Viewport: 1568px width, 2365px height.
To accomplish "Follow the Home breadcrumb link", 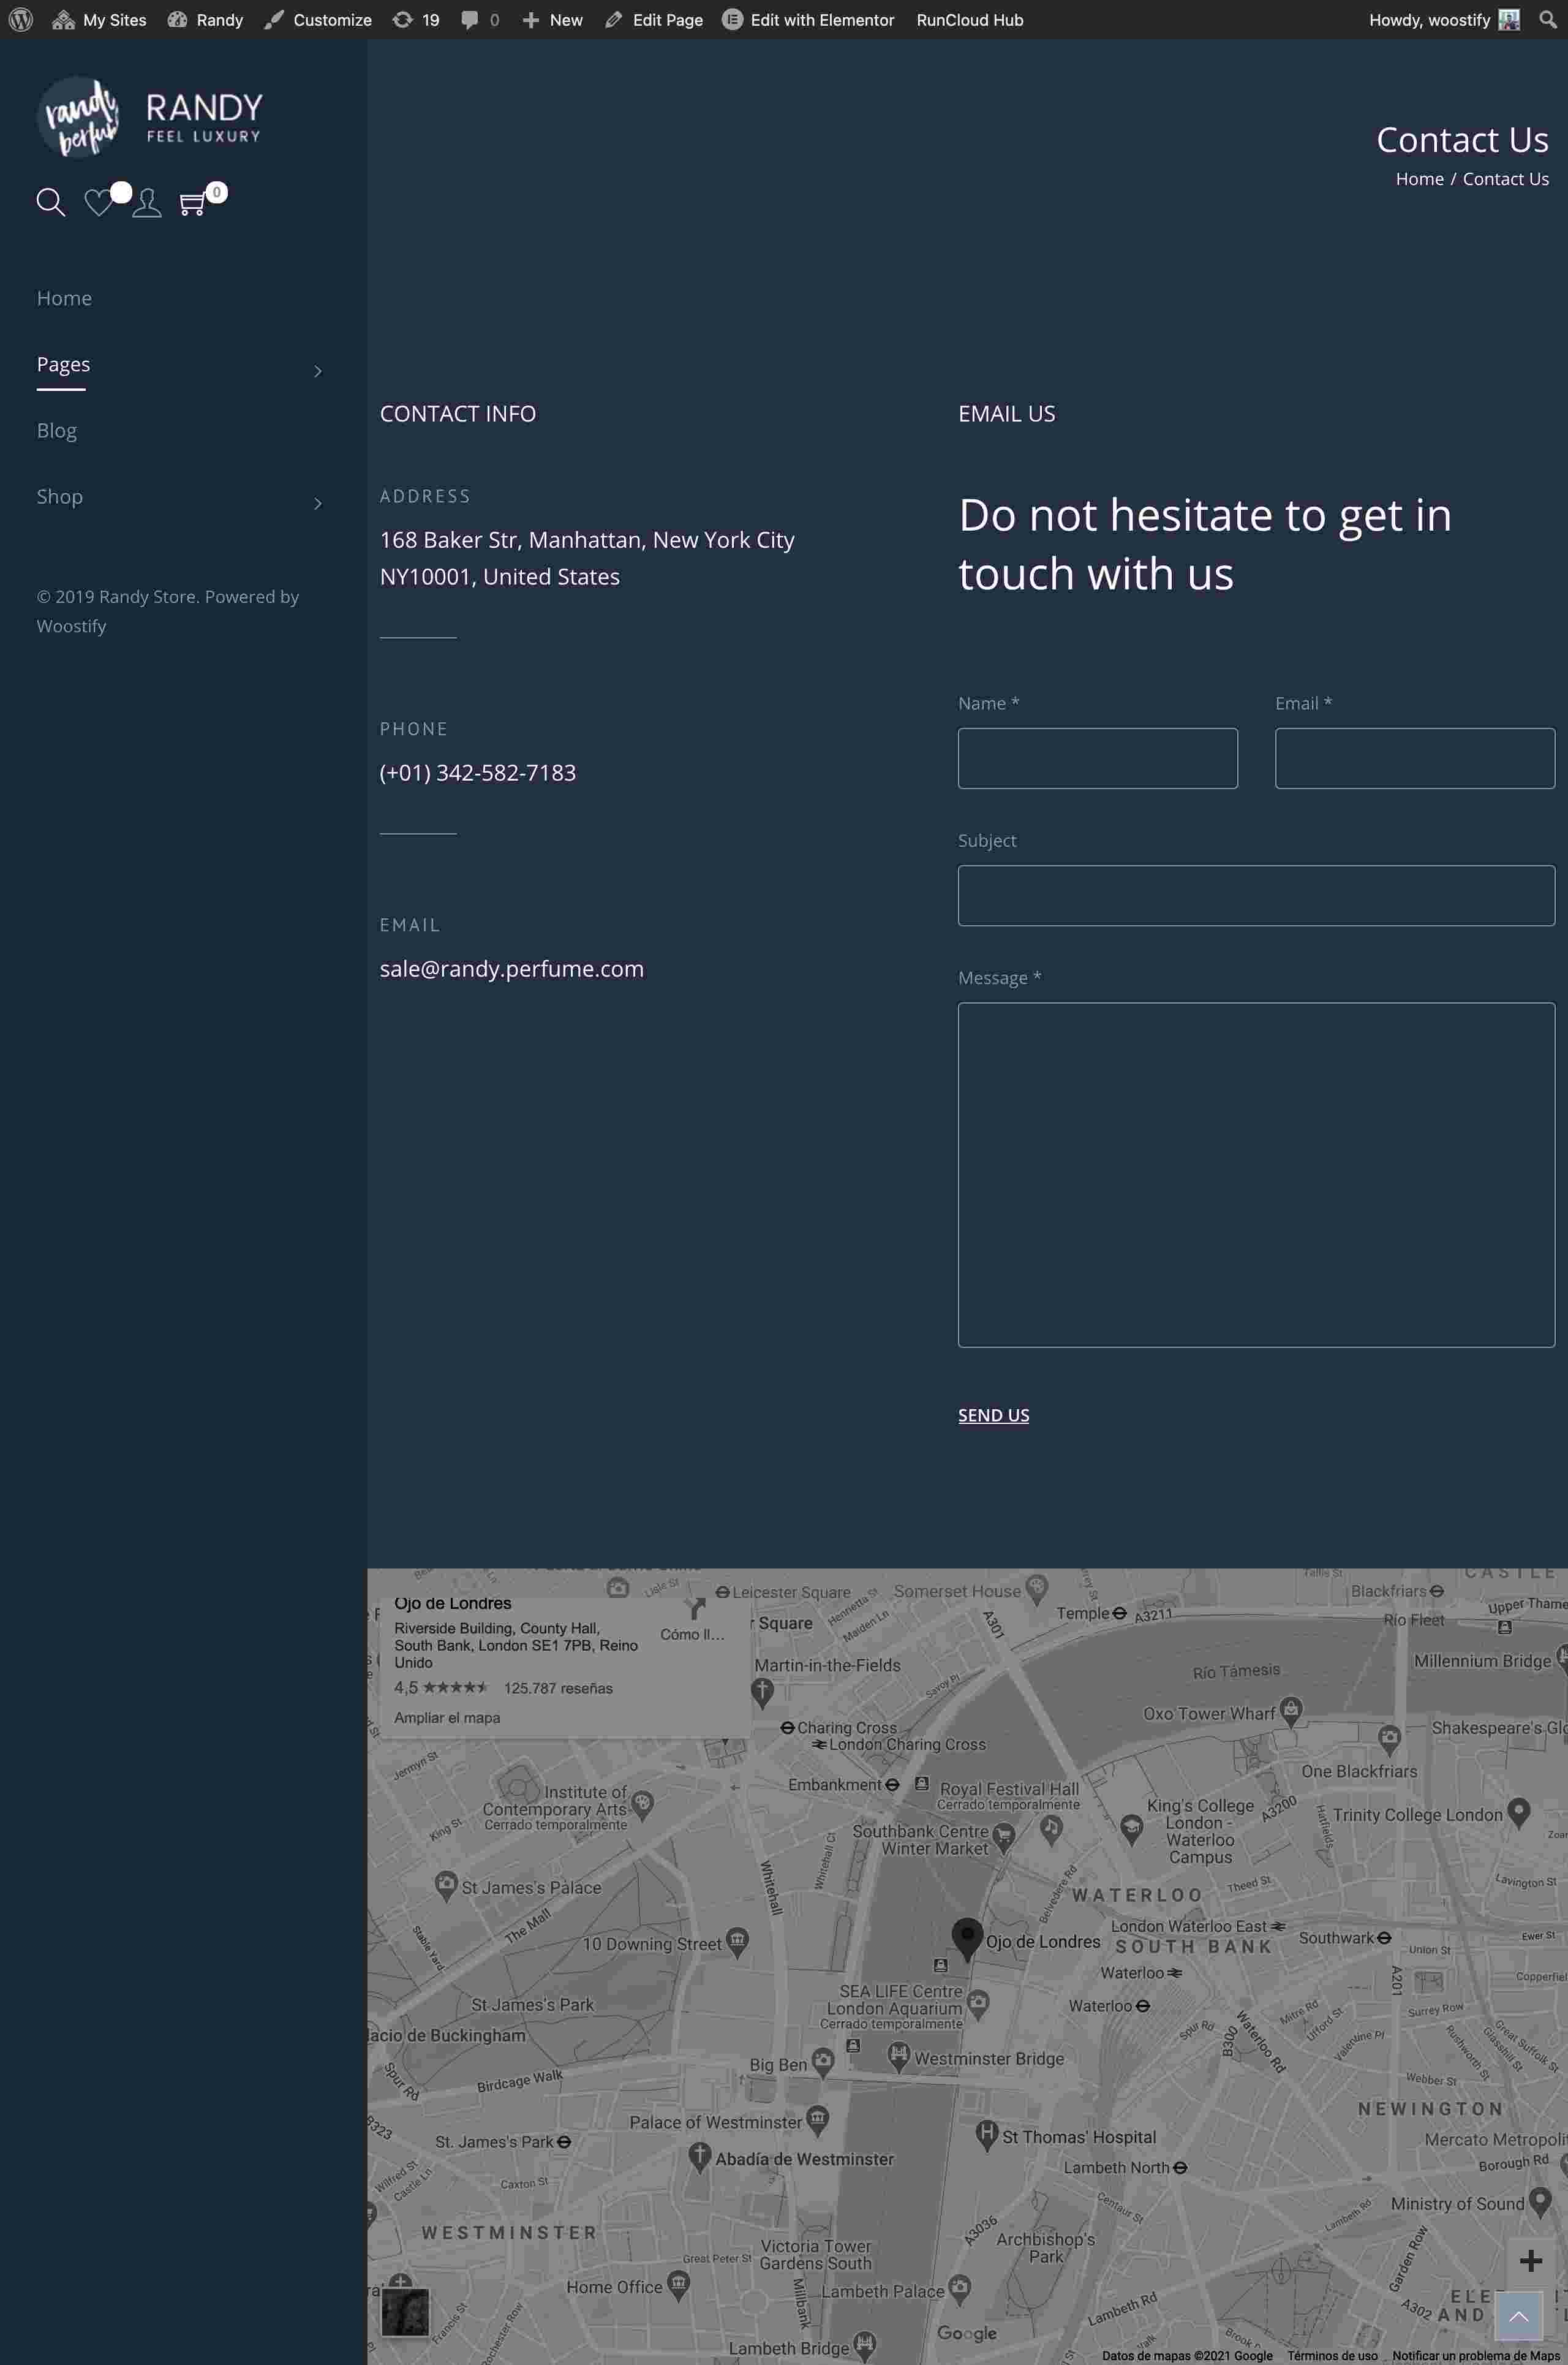I will click(1419, 179).
